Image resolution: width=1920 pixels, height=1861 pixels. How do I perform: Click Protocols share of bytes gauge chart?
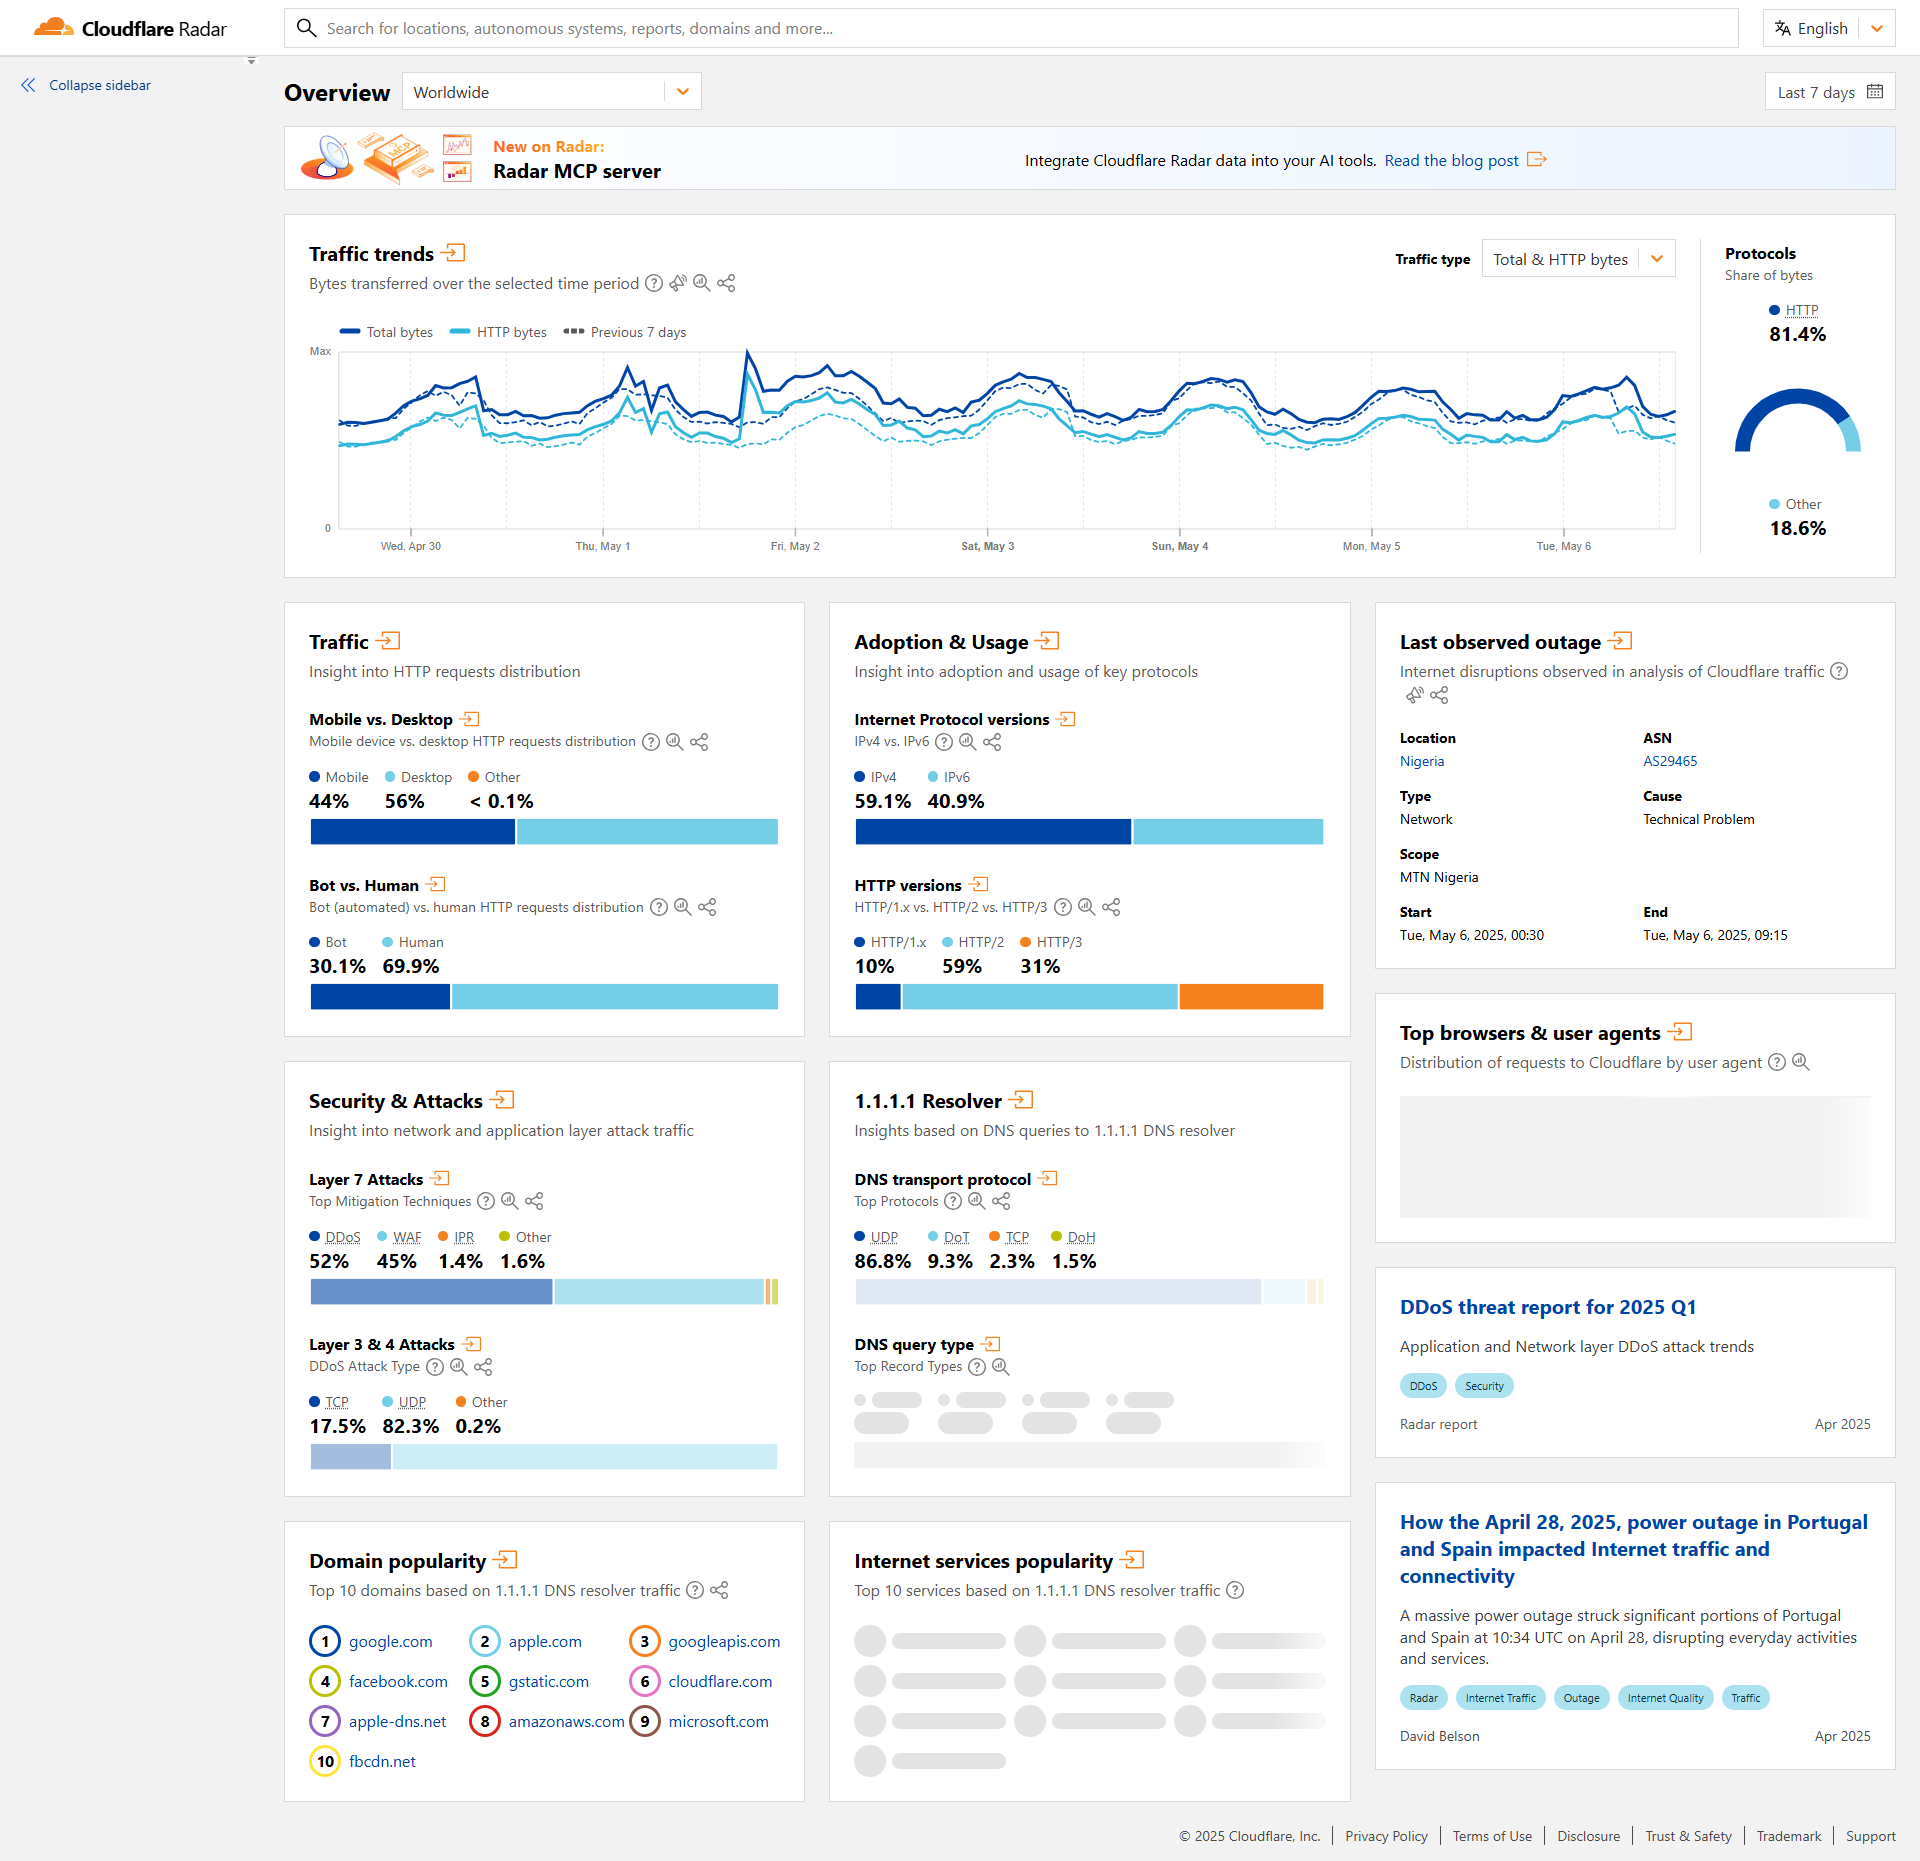pos(1798,421)
